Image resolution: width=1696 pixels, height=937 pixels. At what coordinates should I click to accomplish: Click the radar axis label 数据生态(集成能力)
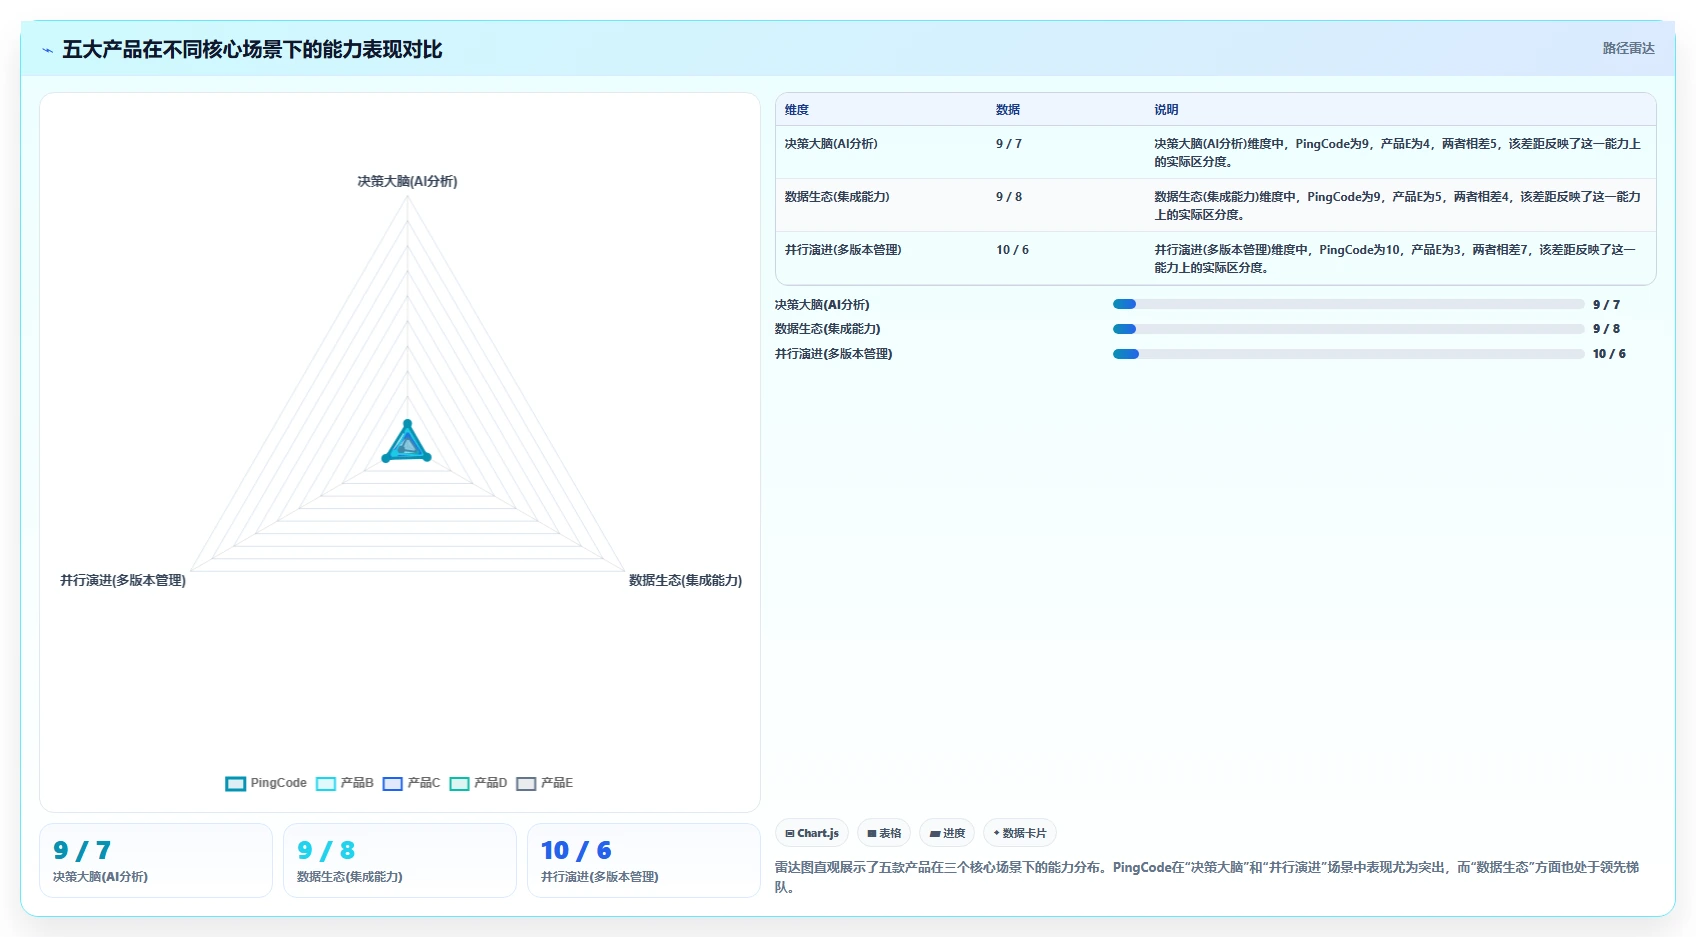click(x=685, y=580)
